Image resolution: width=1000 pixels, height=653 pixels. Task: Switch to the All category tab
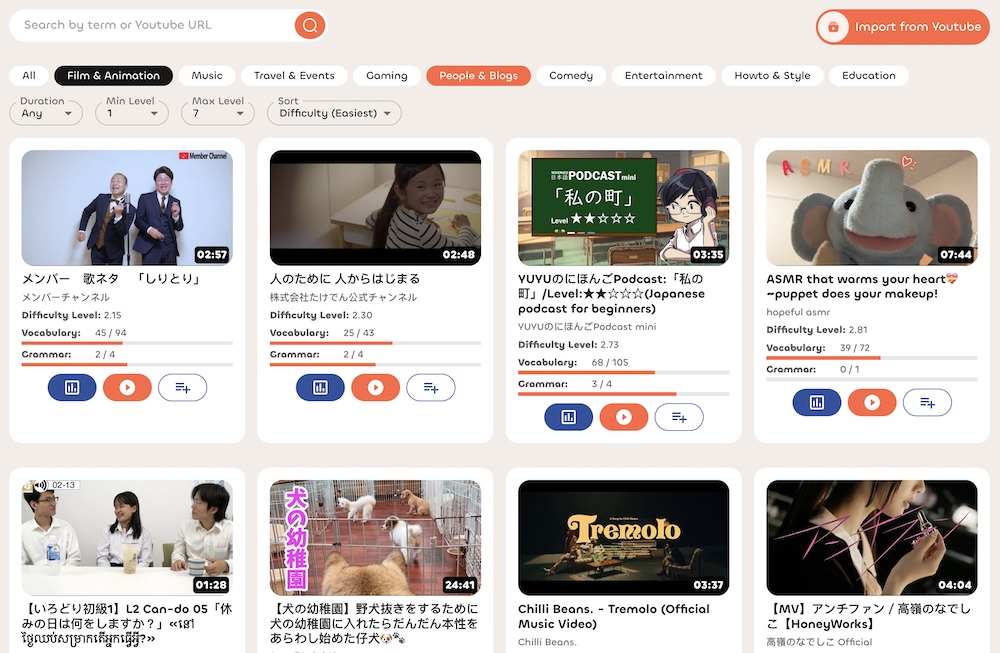pos(29,75)
